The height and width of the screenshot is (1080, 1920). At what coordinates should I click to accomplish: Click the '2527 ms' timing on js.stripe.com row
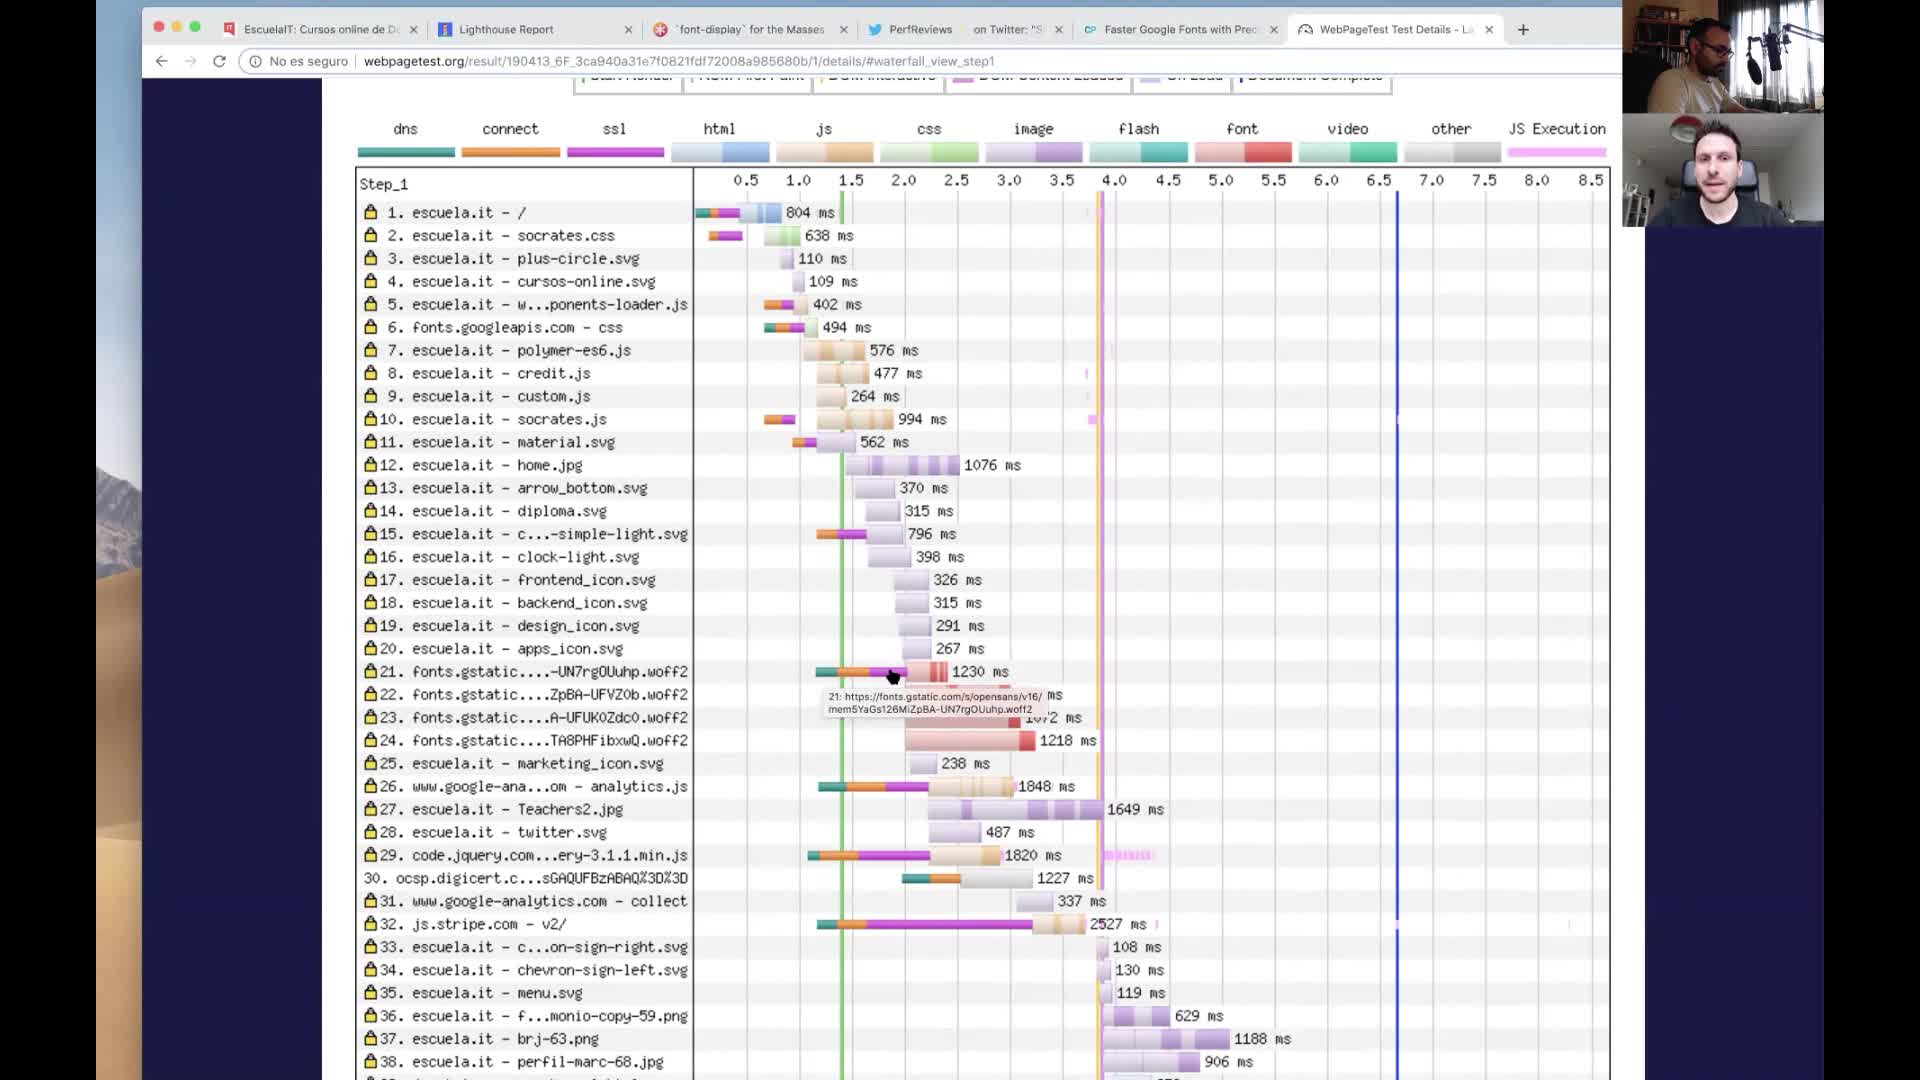coord(1118,924)
